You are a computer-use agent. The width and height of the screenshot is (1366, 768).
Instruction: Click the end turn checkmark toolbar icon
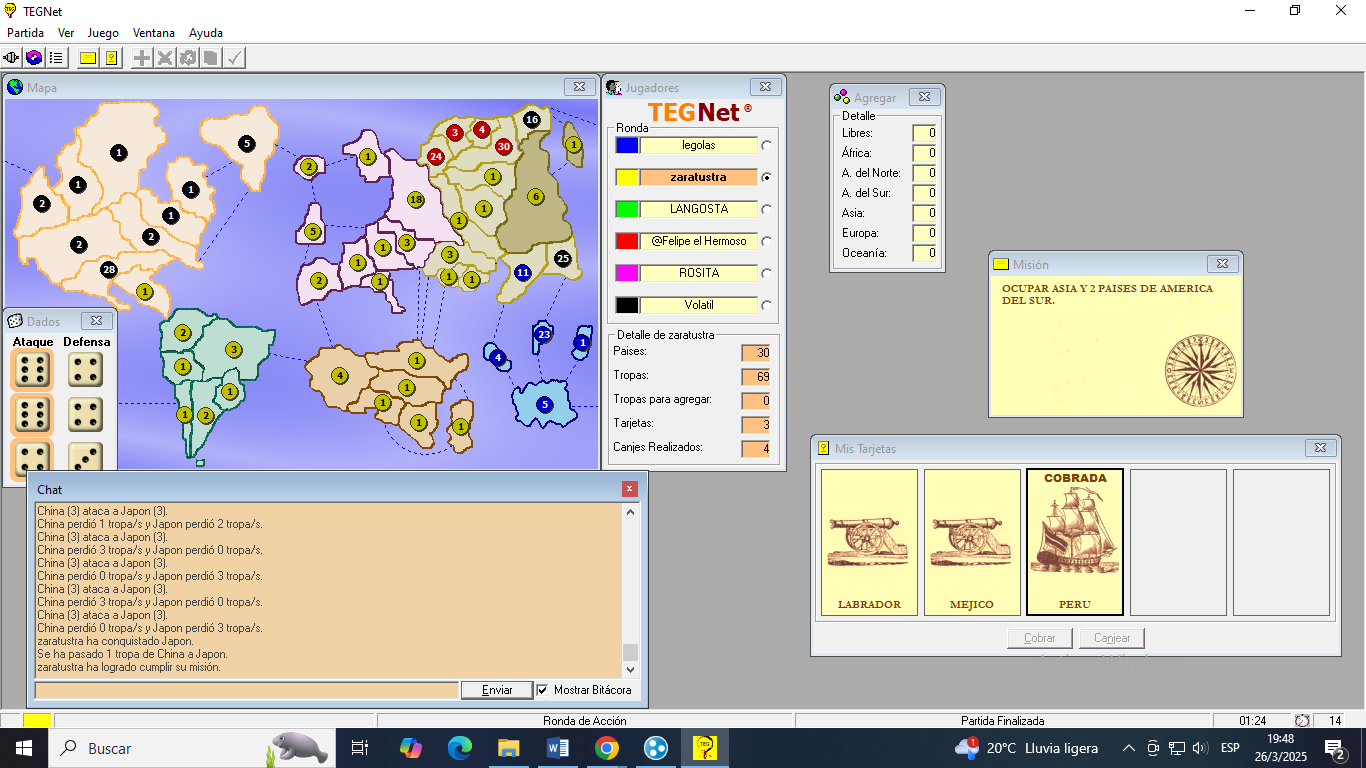tap(234, 58)
